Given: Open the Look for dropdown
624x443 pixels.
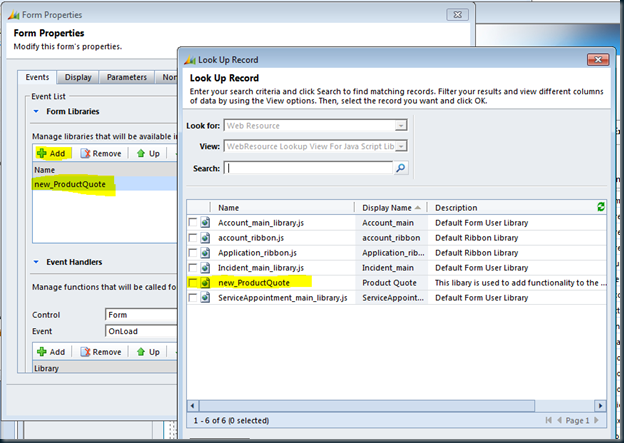Looking at the screenshot, I should pyautogui.click(x=400, y=125).
